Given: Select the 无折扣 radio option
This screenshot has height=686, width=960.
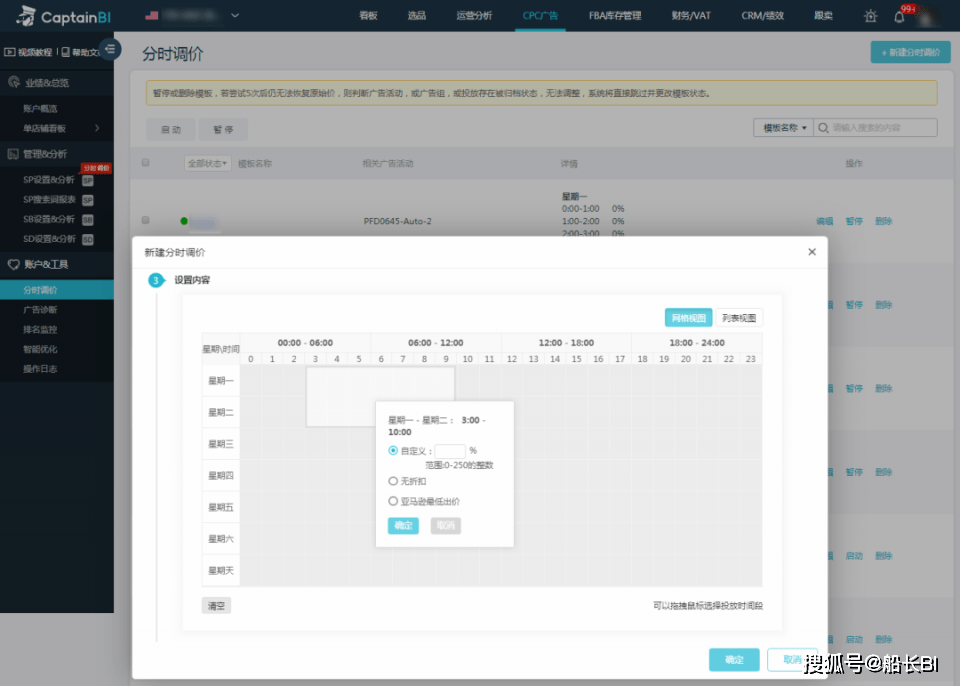Looking at the screenshot, I should 393,481.
